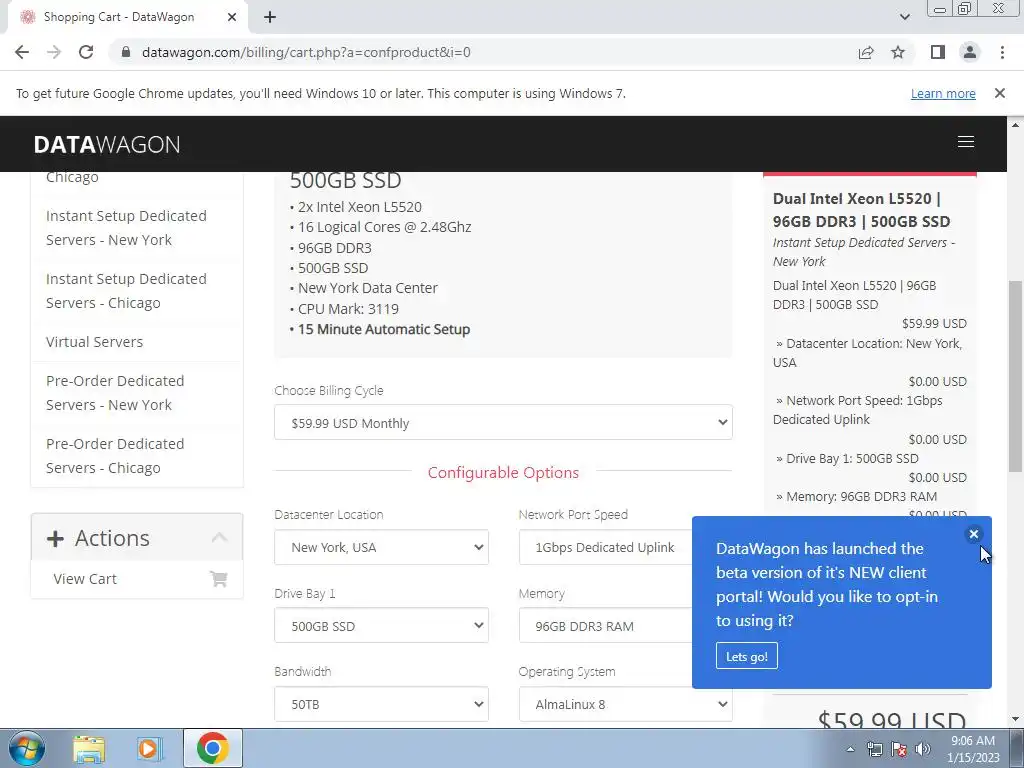Click the plus icon beside Actions
Image resolution: width=1024 pixels, height=768 pixels.
(x=56, y=538)
